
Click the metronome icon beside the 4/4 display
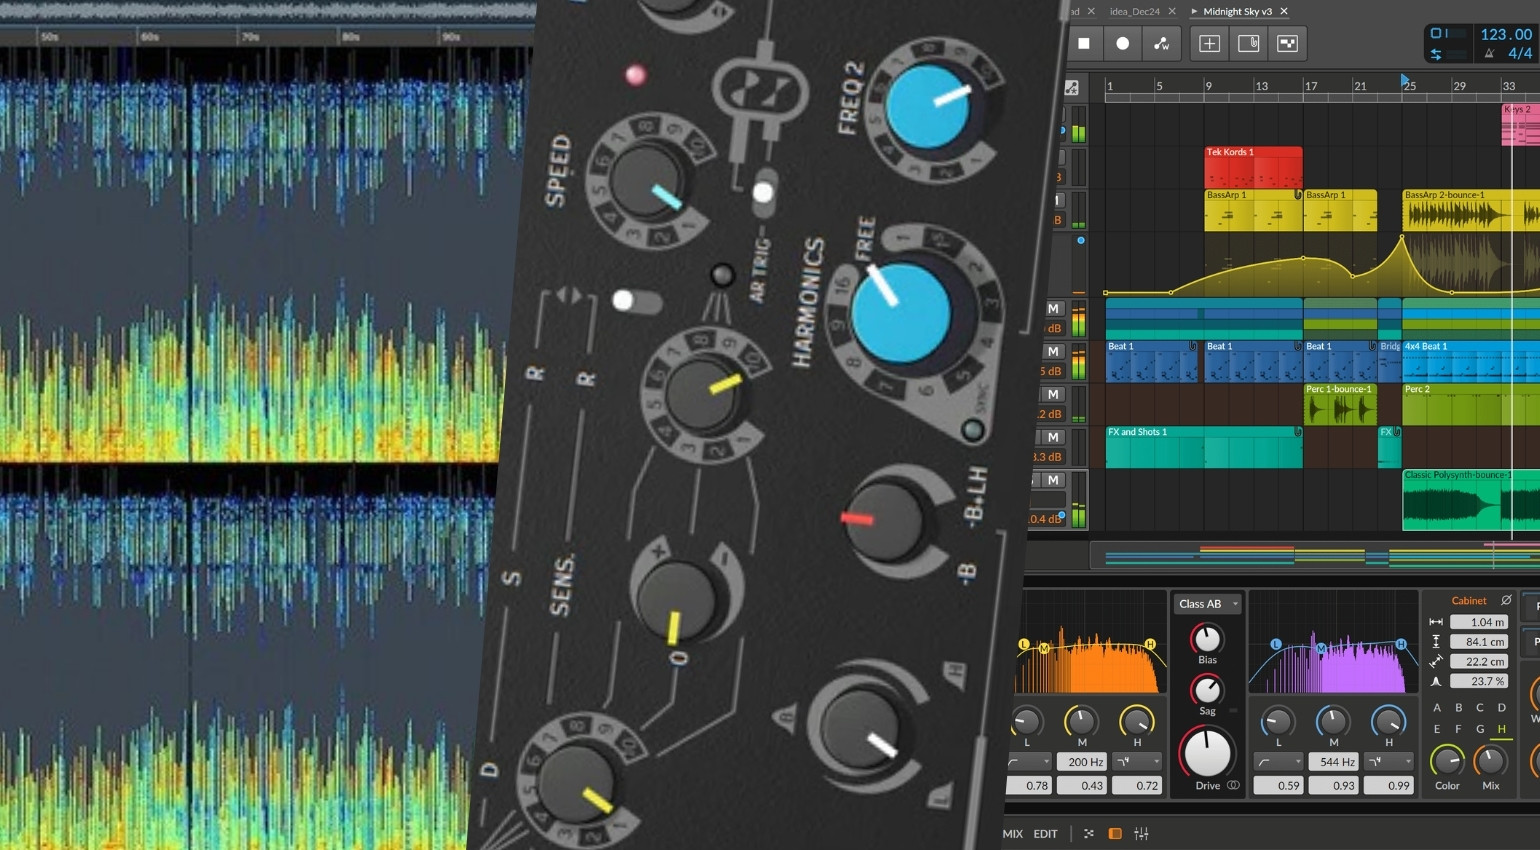1490,54
